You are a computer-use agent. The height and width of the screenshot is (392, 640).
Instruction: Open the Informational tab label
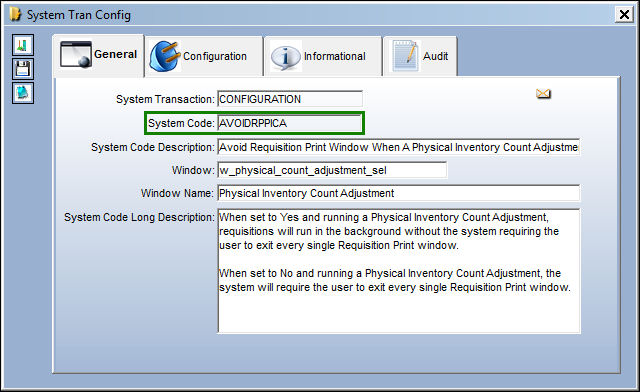335,56
